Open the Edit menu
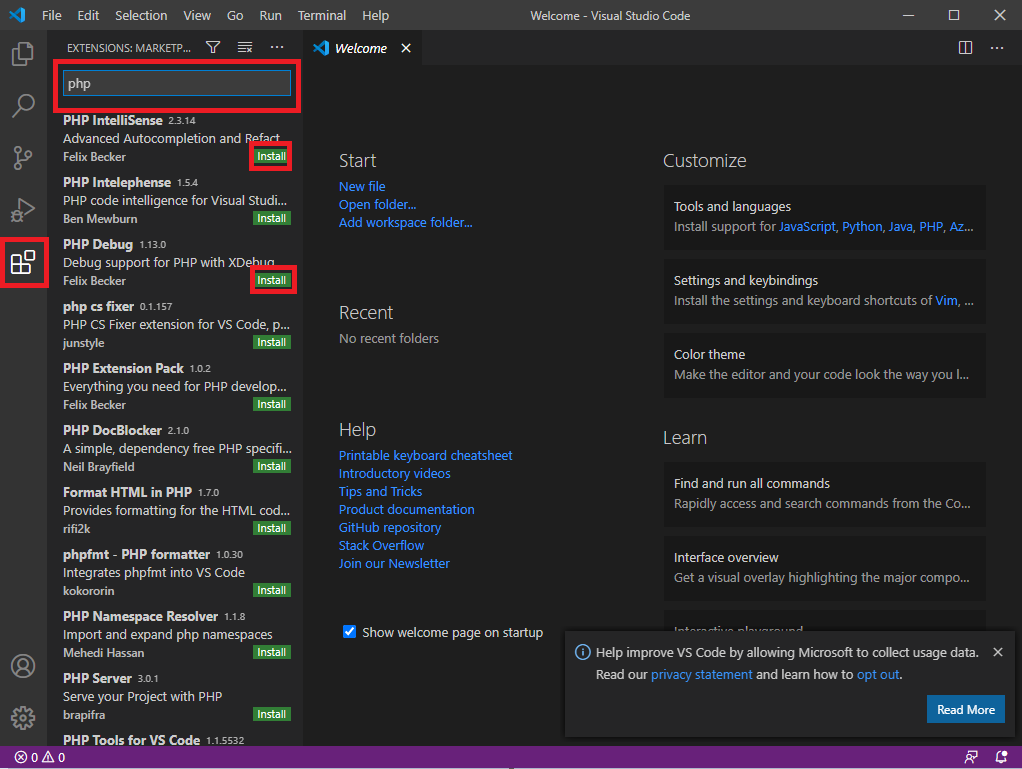 pyautogui.click(x=88, y=16)
